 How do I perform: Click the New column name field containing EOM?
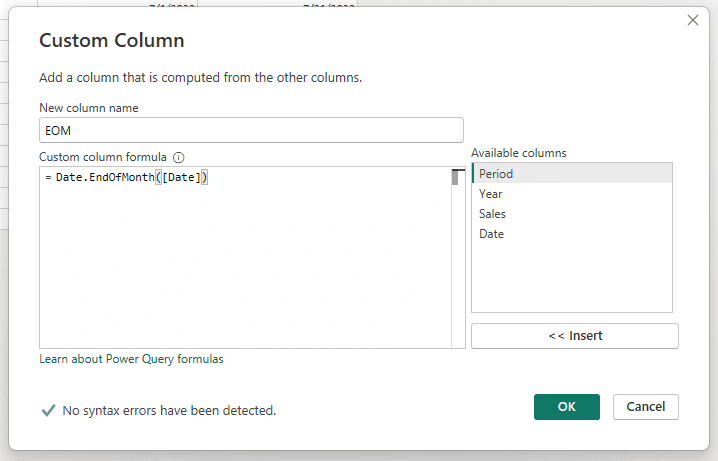click(x=251, y=130)
